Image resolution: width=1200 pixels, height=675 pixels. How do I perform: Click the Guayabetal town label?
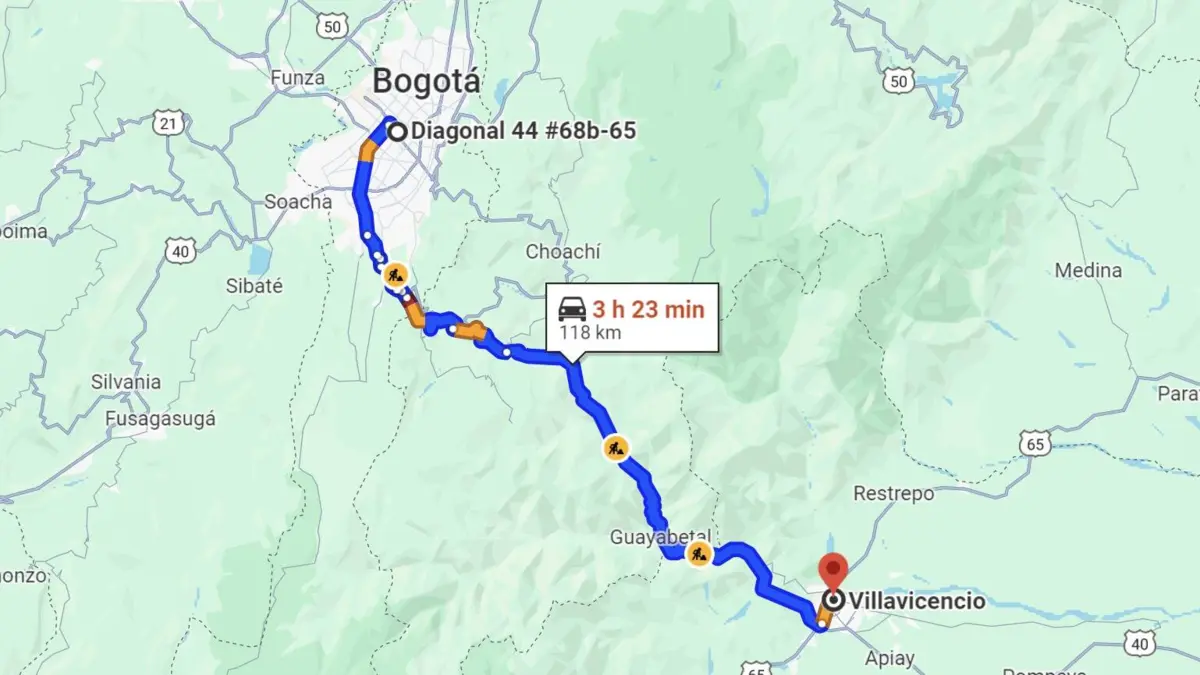coord(660,537)
